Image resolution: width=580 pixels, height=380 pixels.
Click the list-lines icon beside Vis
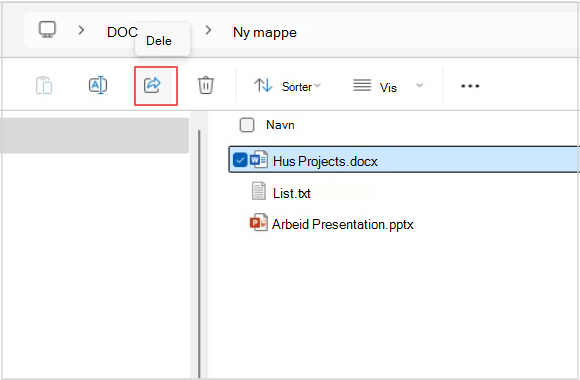362,85
